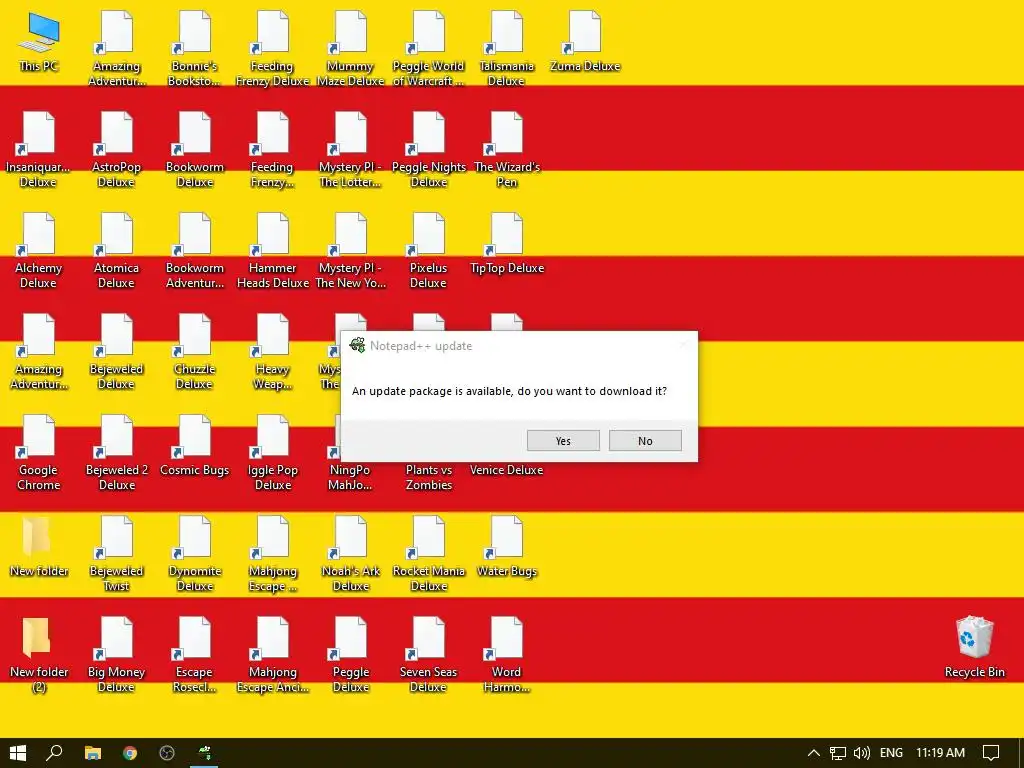Show hidden system tray icons
This screenshot has height=768, width=1024.
[814, 753]
